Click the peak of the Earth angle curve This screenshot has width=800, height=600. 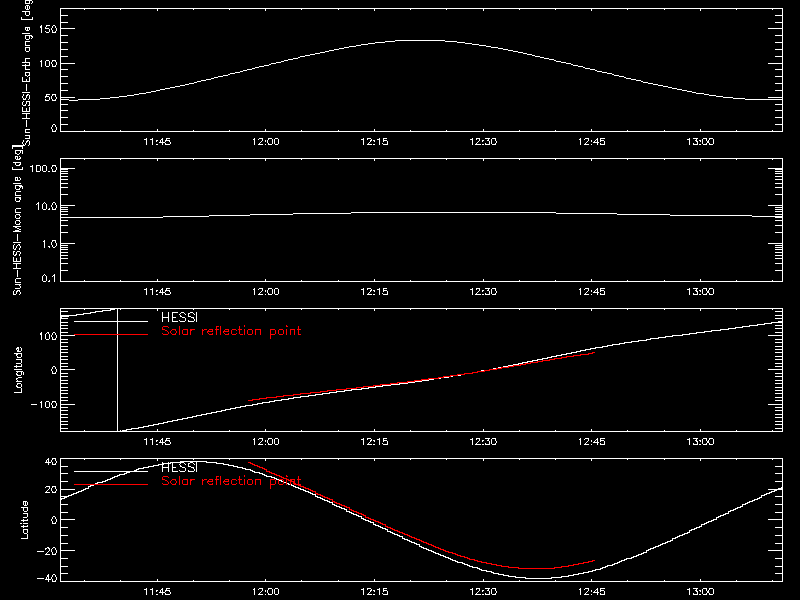pyautogui.click(x=421, y=40)
